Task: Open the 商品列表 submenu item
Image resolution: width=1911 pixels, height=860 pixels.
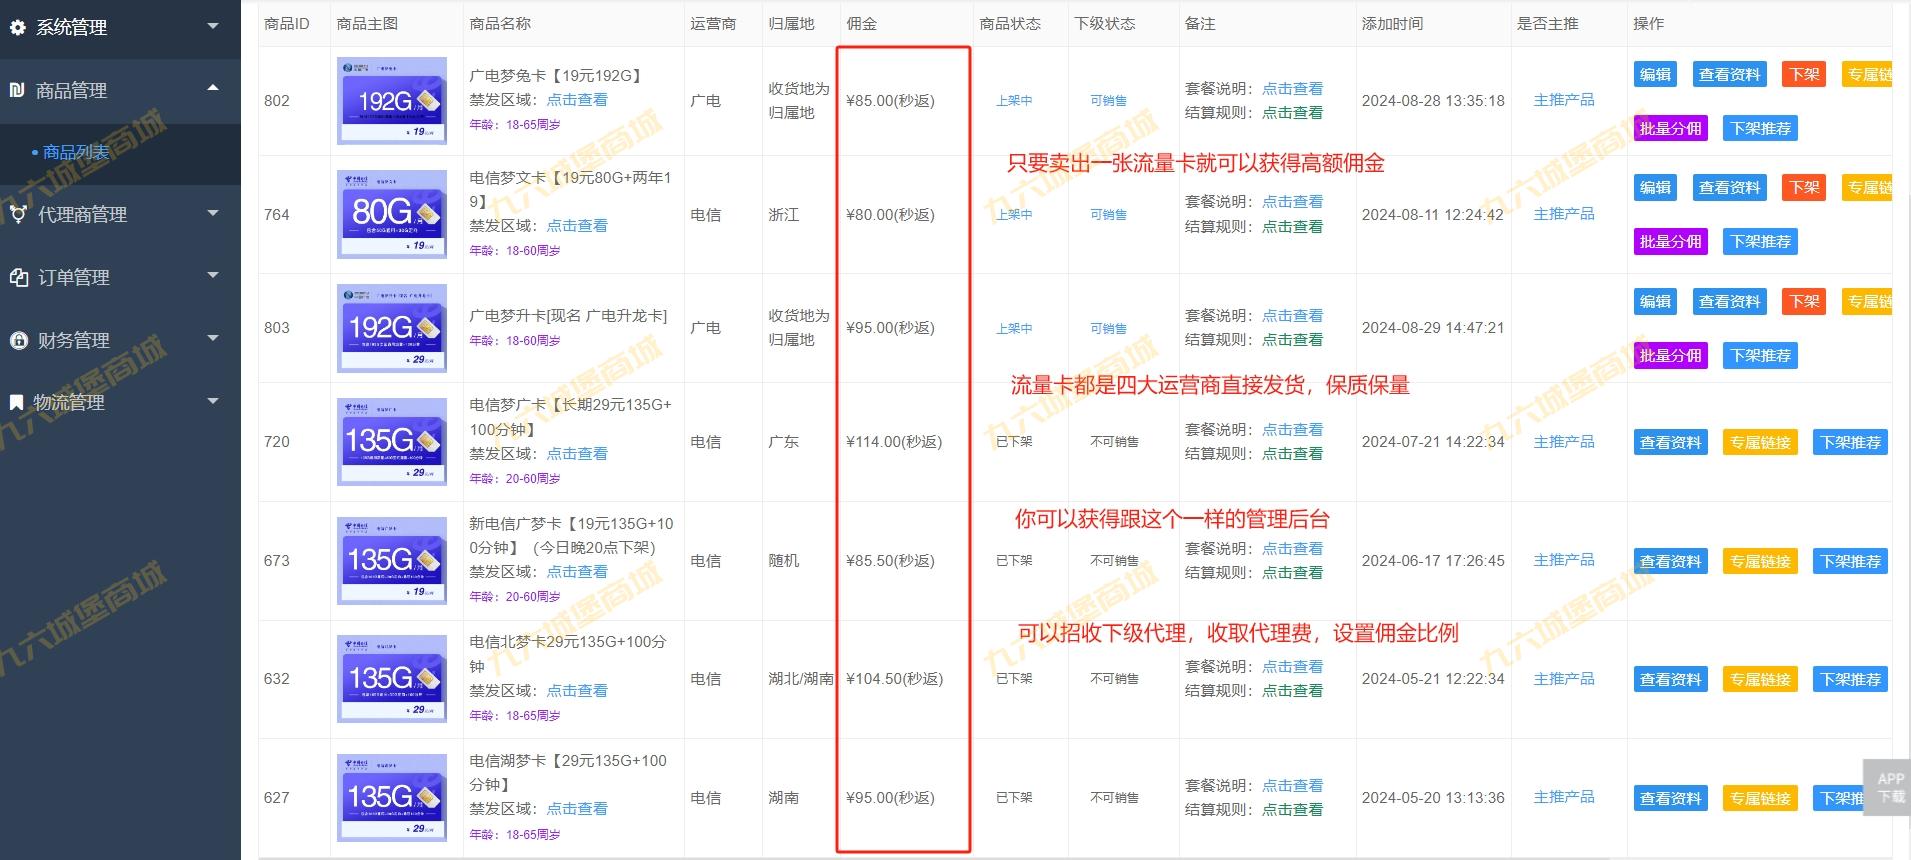Action: [76, 152]
